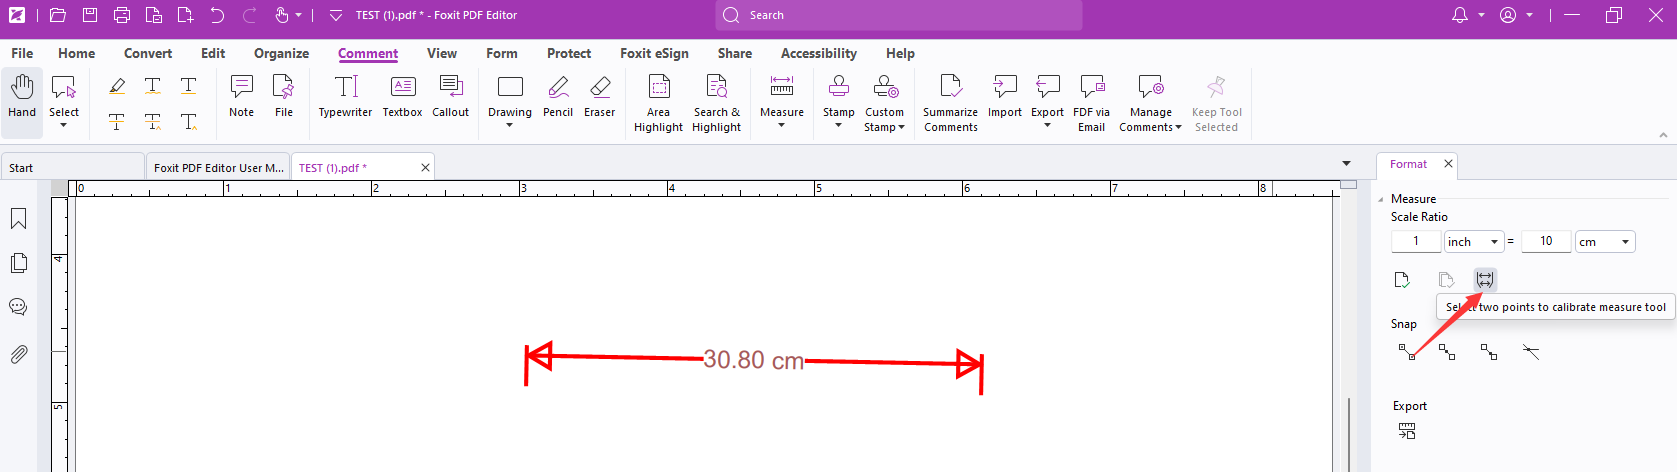Open the cm unit dropdown
This screenshot has width=1677, height=472.
(1605, 242)
